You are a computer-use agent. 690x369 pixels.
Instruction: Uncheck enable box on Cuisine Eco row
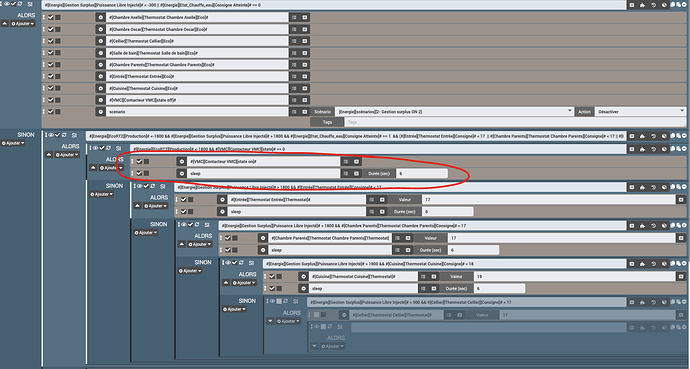point(51,88)
